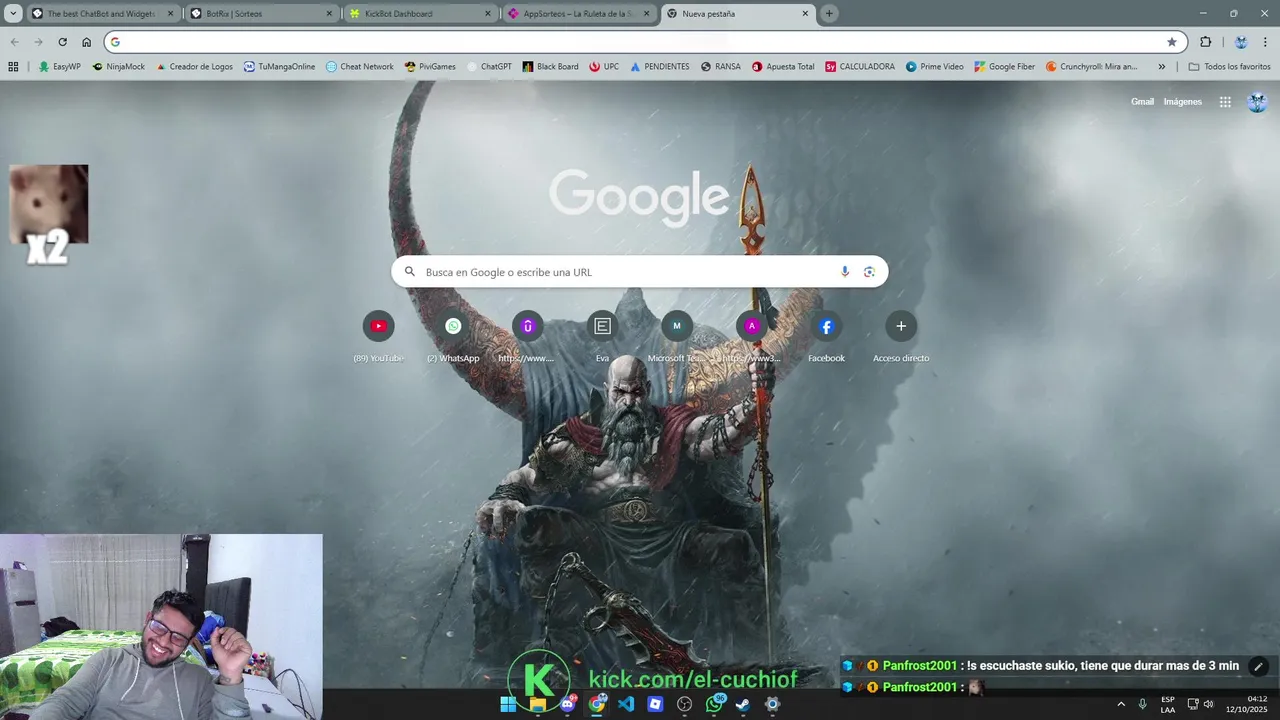Open the CALCULADORA bookmark

pos(860,67)
